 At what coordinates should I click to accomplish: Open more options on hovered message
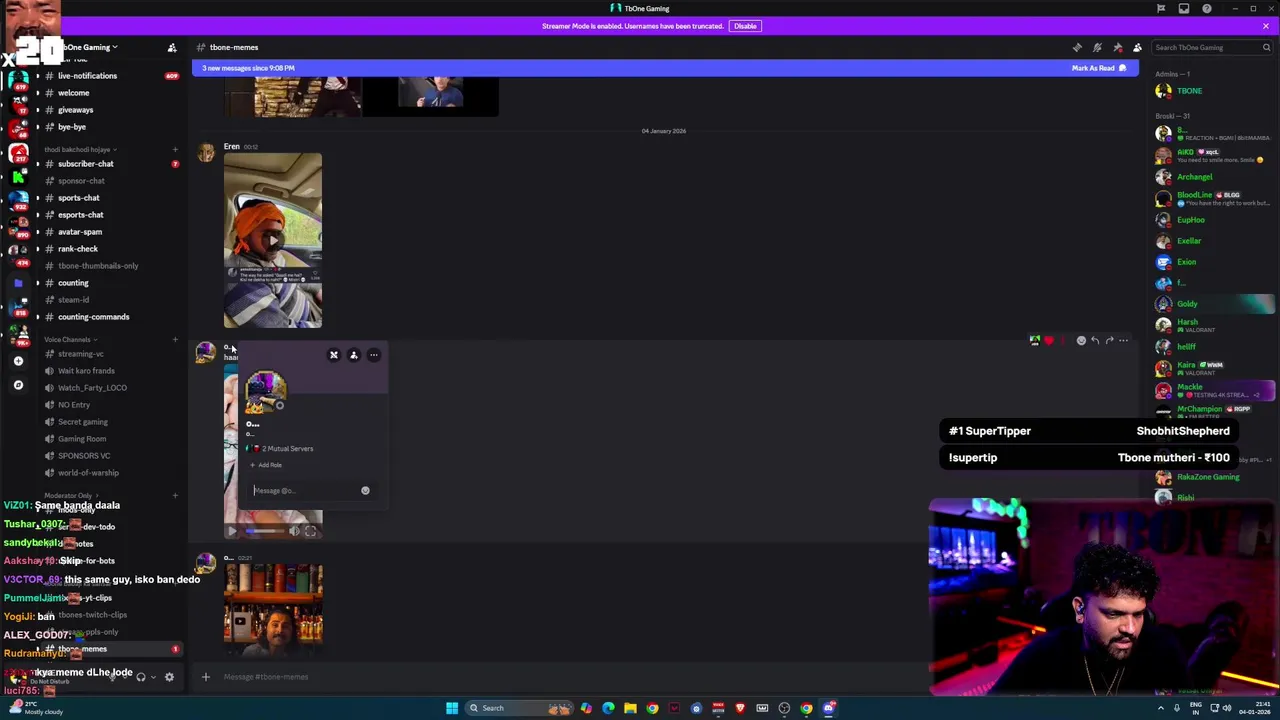point(1123,341)
